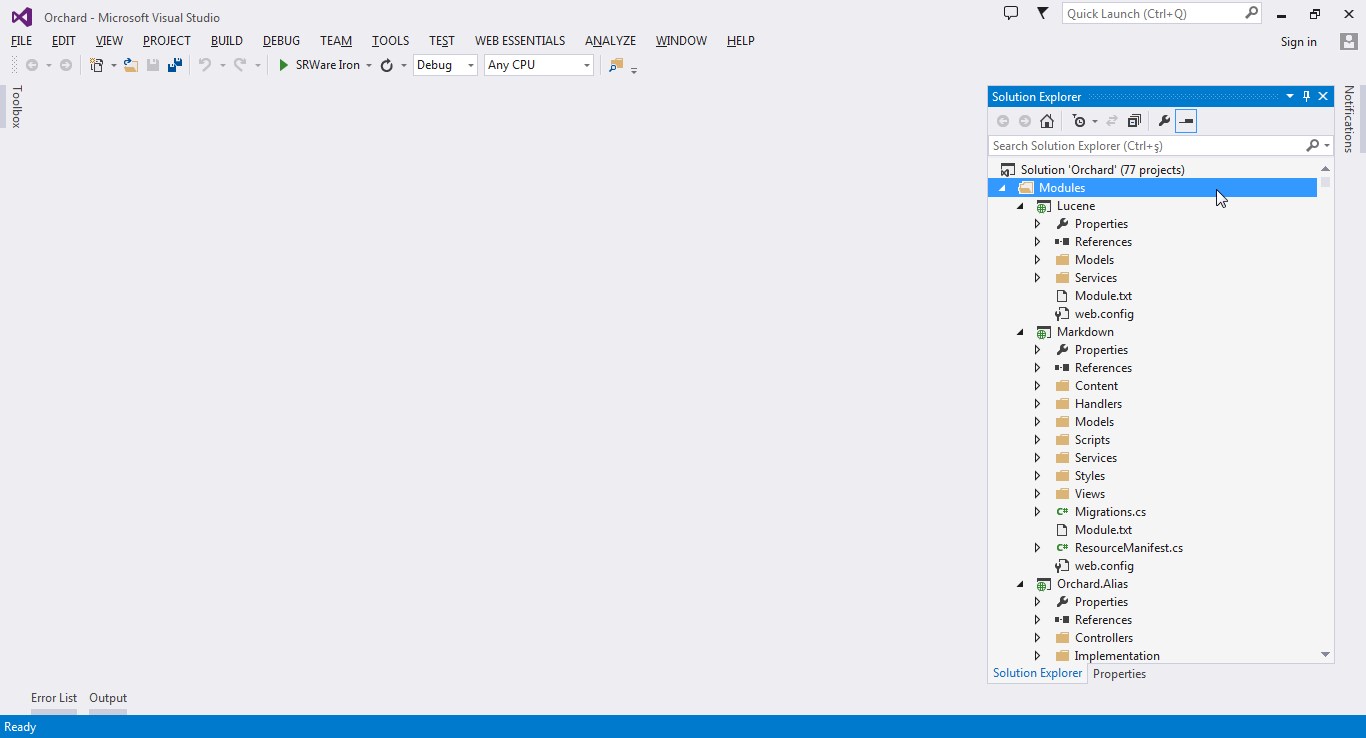Image resolution: width=1366 pixels, height=738 pixels.
Task: Click the Visual Studio logo icon
Action: [21, 17]
